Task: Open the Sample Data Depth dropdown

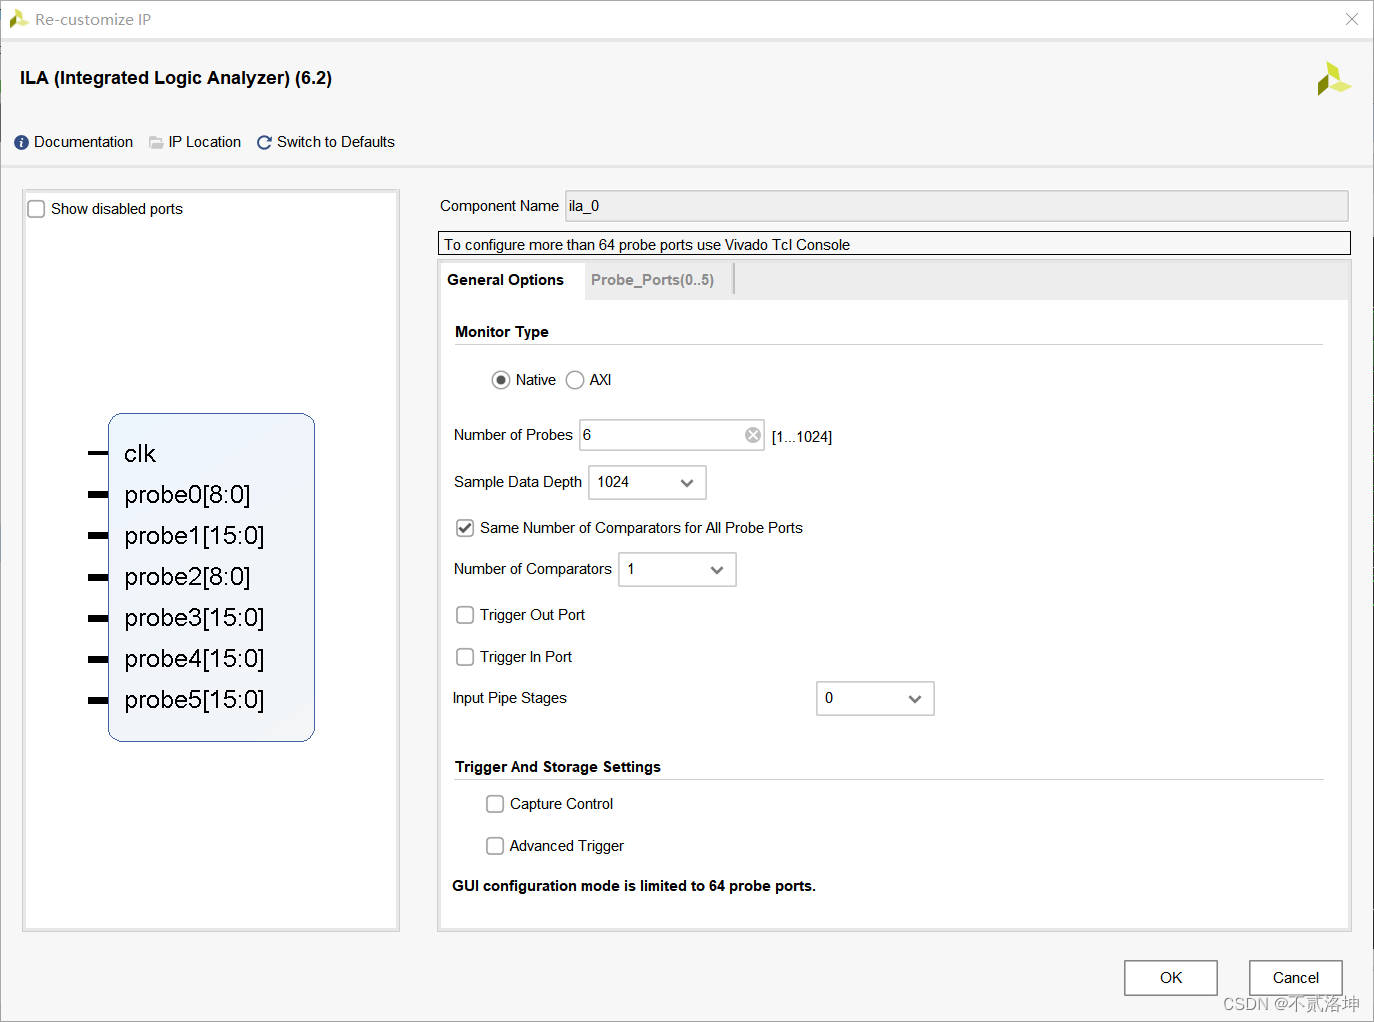Action: pyautogui.click(x=647, y=482)
